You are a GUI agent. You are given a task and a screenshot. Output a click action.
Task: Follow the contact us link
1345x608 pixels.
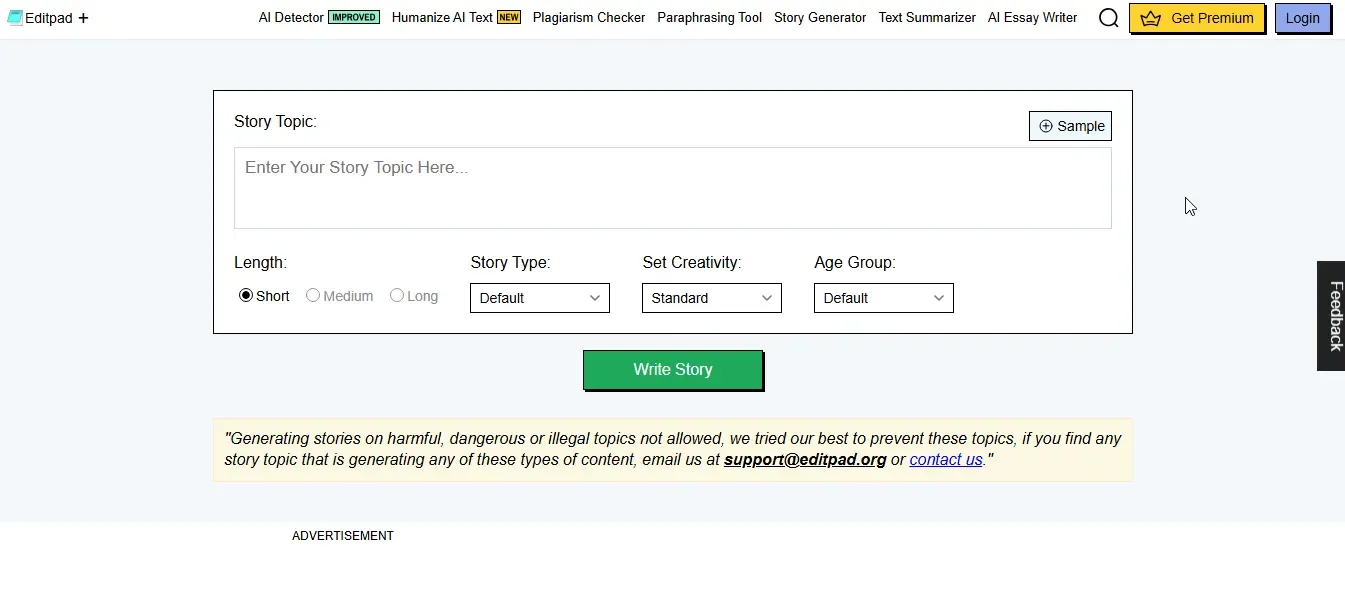946,460
